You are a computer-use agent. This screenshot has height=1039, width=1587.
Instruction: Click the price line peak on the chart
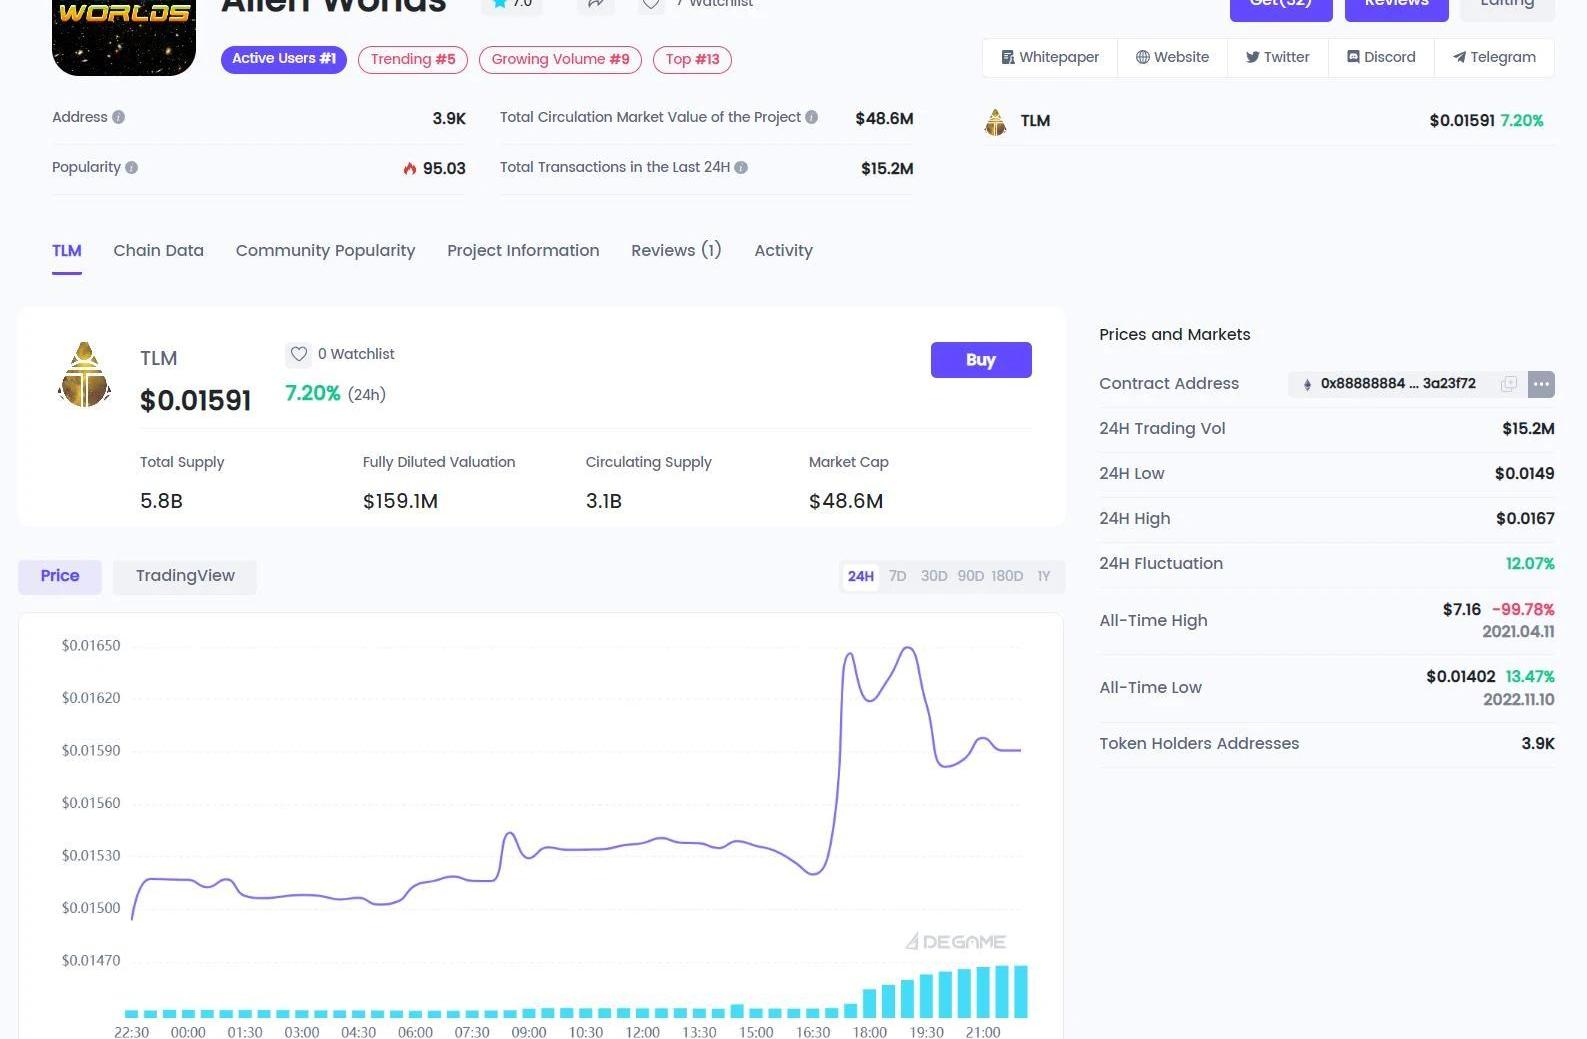[x=909, y=649]
